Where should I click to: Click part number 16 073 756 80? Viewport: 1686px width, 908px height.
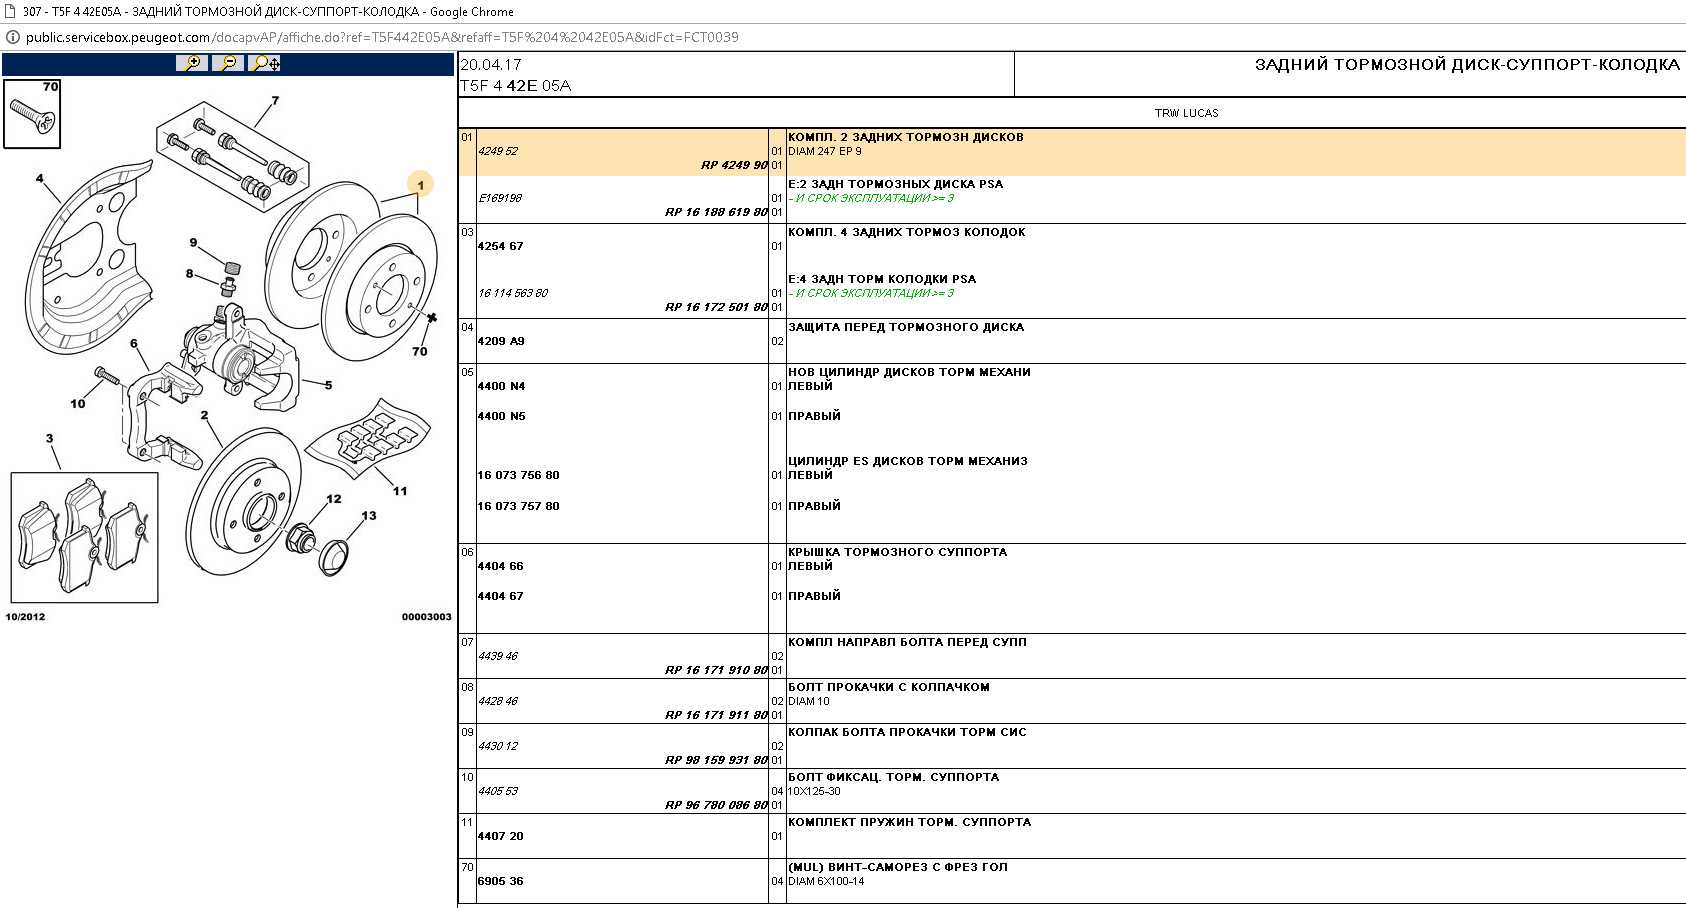point(518,476)
